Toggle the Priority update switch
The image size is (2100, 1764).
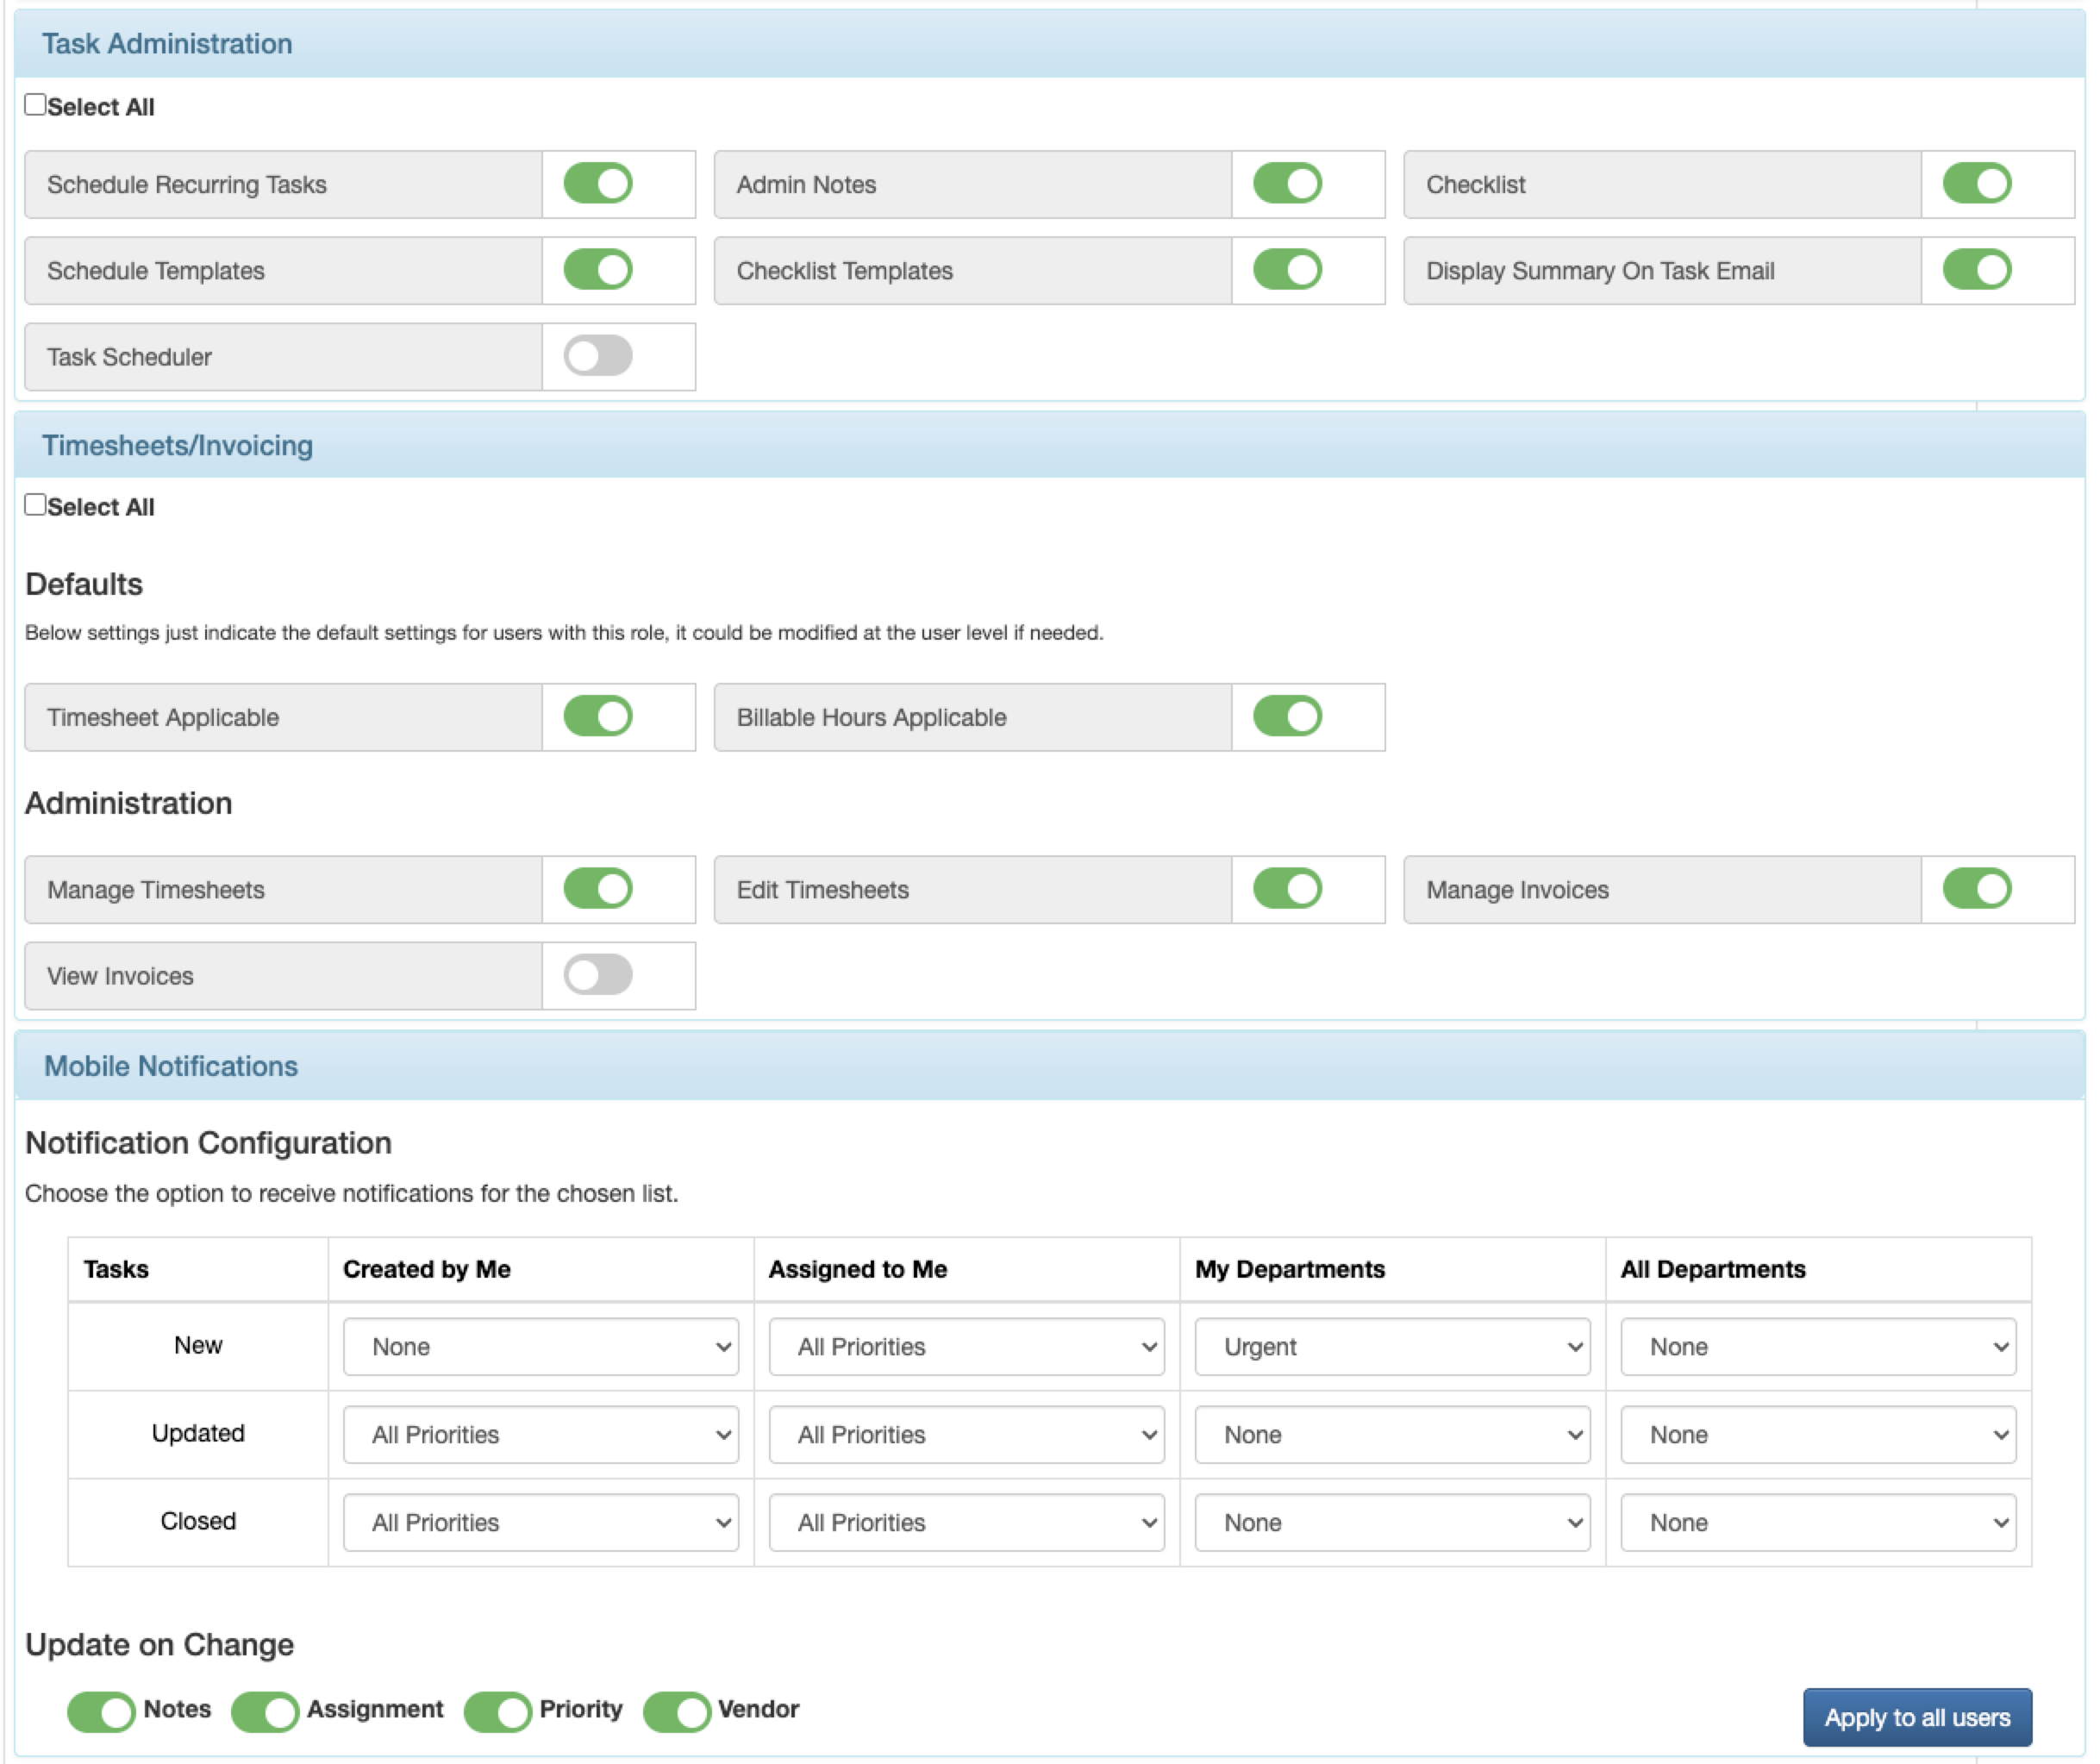(498, 1711)
